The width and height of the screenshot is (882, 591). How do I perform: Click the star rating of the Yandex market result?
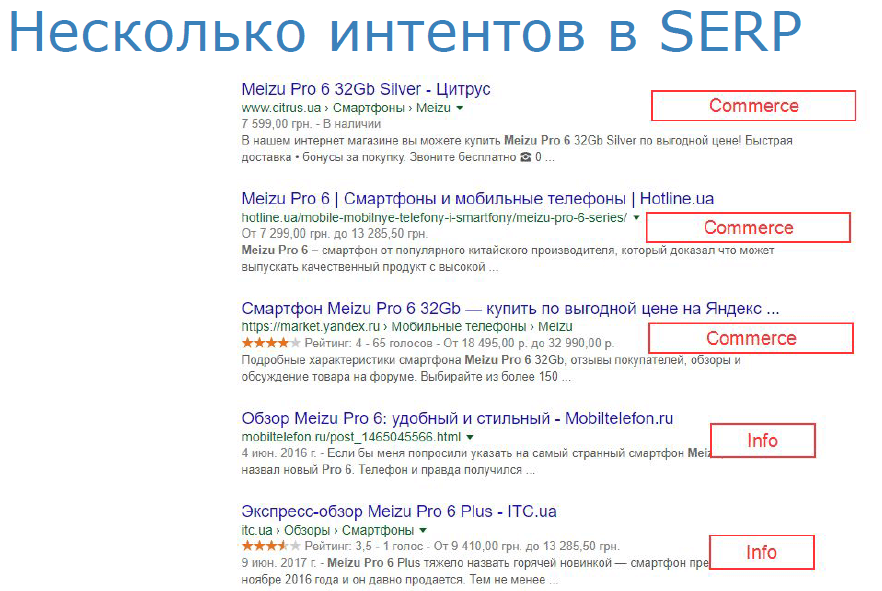click(271, 342)
